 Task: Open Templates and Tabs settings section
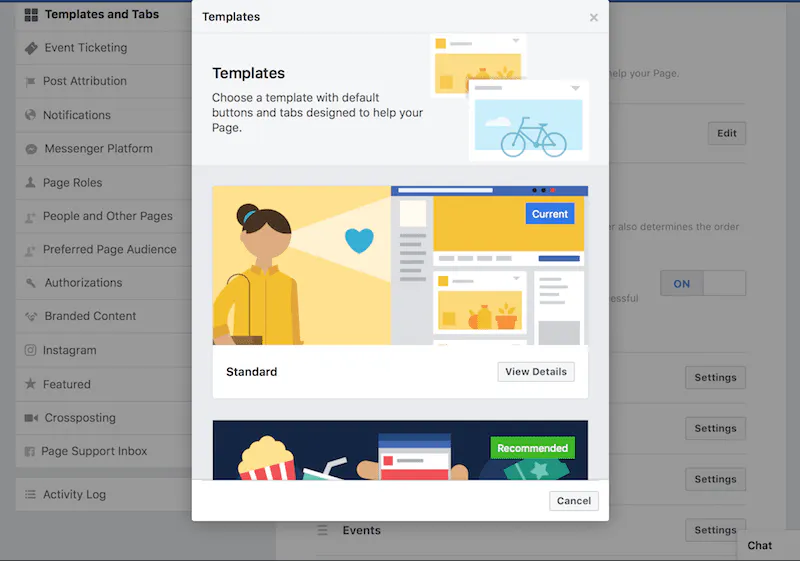(104, 15)
